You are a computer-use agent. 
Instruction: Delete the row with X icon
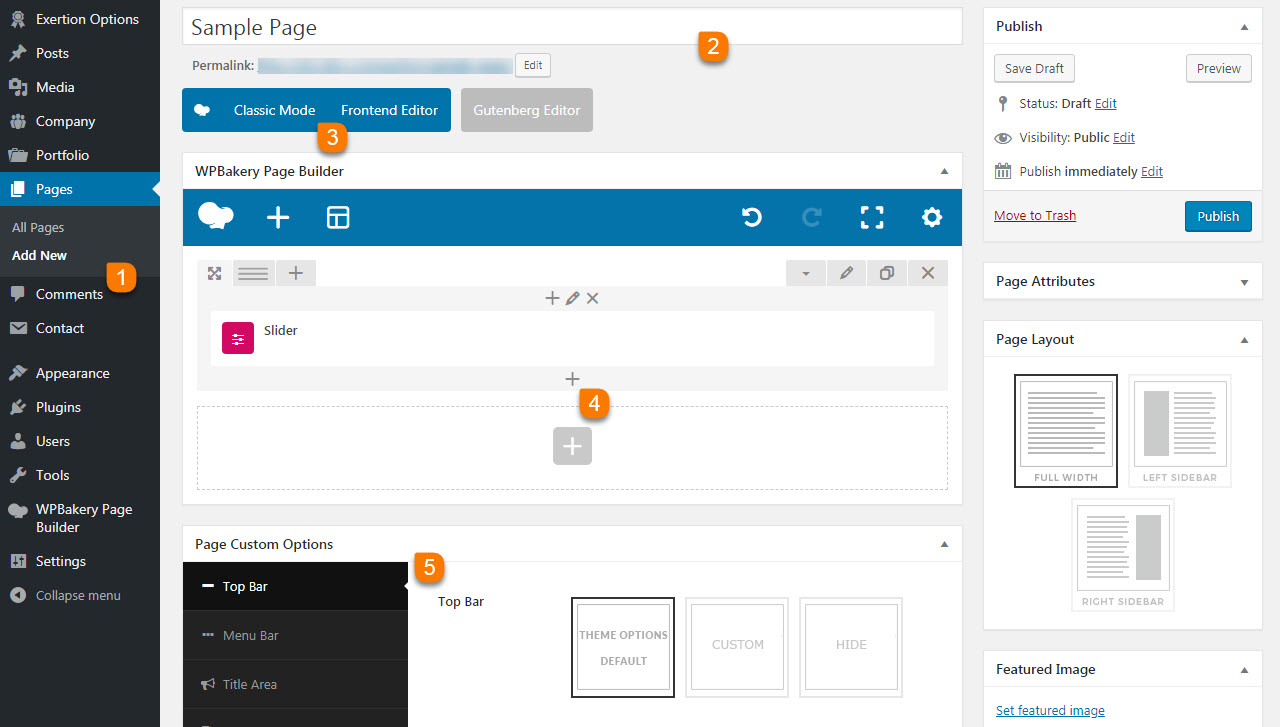pyautogui.click(x=928, y=273)
